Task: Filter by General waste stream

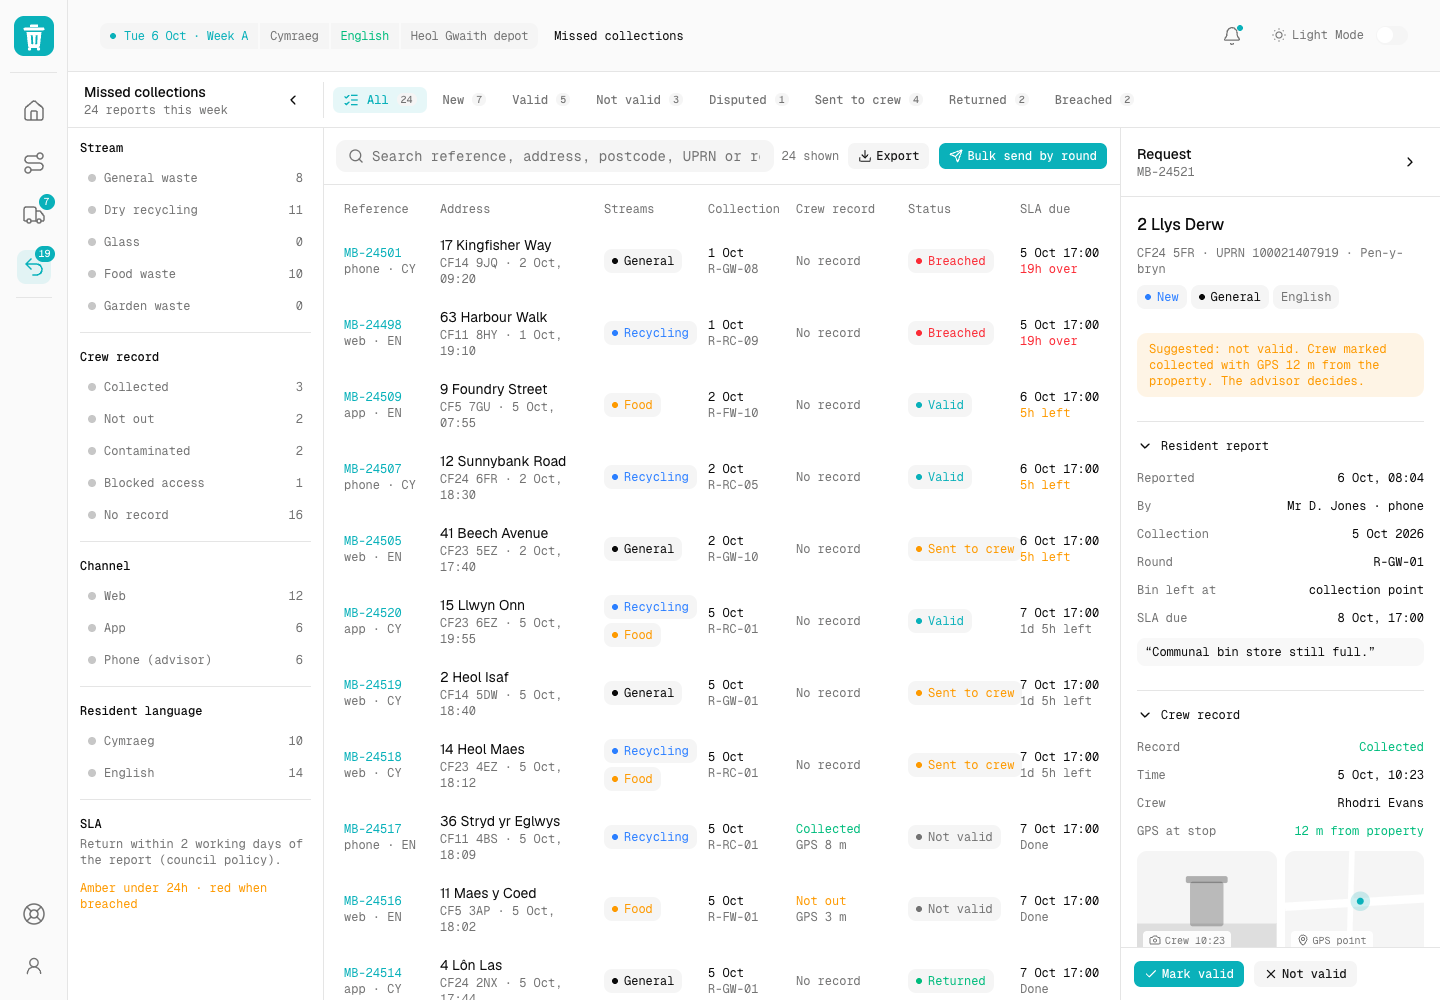Action: click(196, 178)
